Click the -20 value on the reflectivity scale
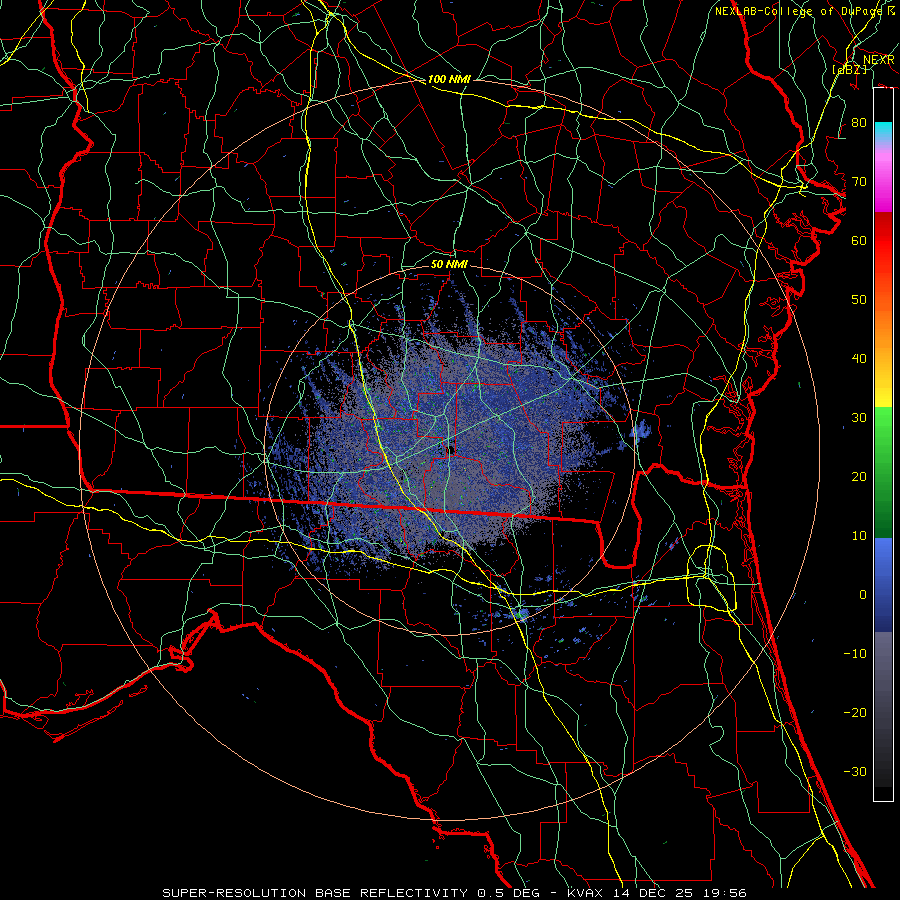 click(x=855, y=712)
